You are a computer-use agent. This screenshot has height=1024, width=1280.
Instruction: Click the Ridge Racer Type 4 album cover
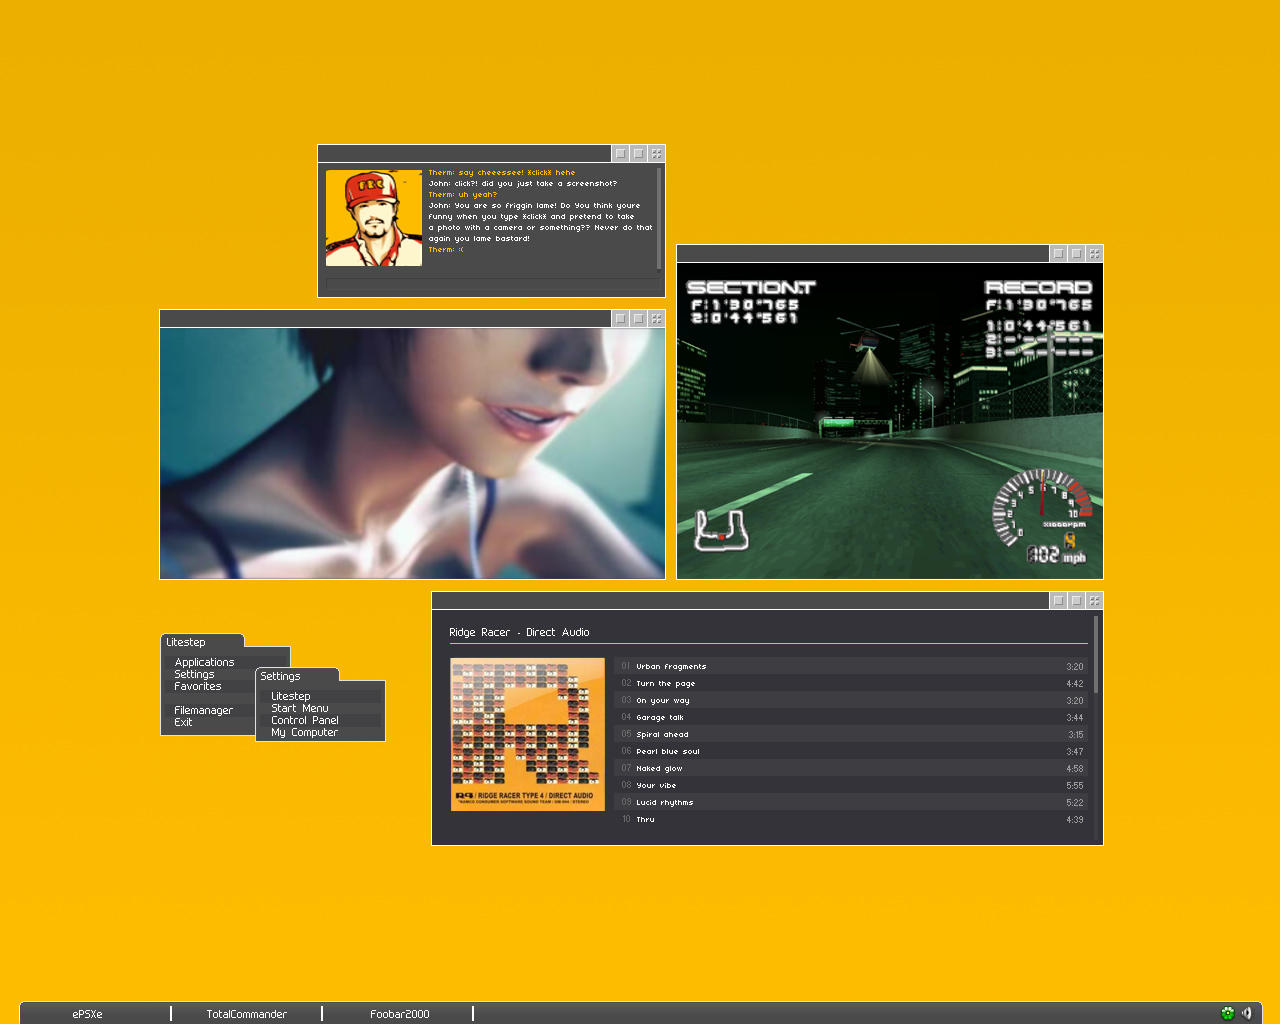pyautogui.click(x=528, y=734)
